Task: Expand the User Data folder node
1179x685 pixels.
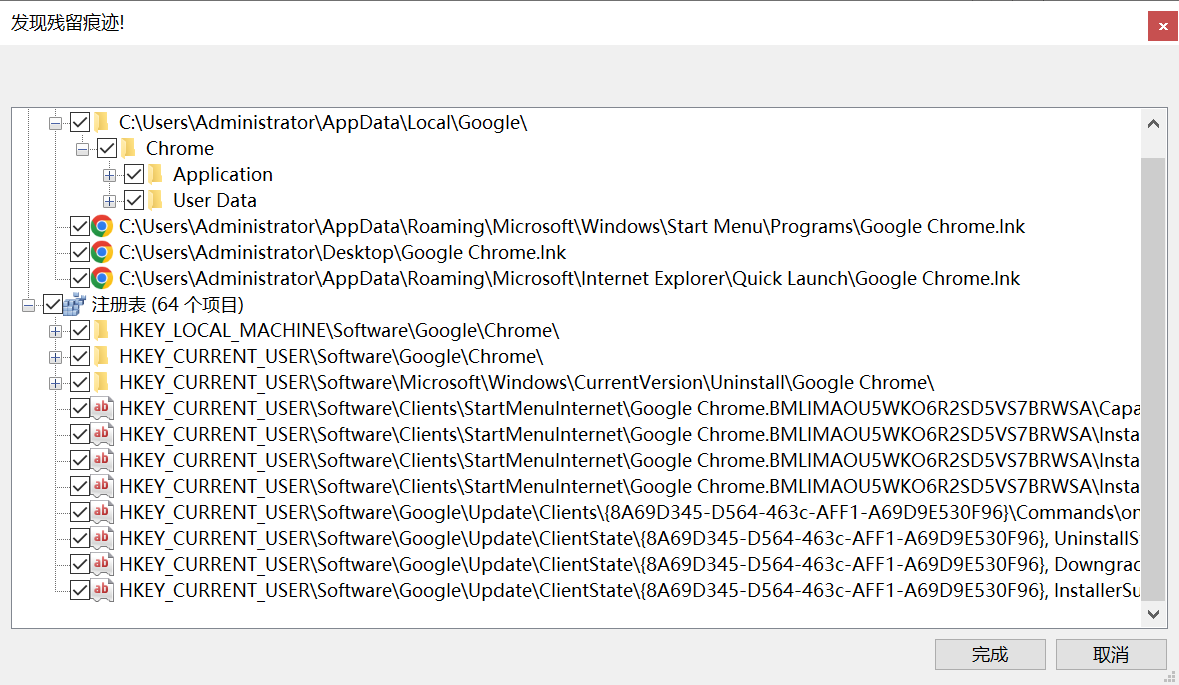Action: 110,200
